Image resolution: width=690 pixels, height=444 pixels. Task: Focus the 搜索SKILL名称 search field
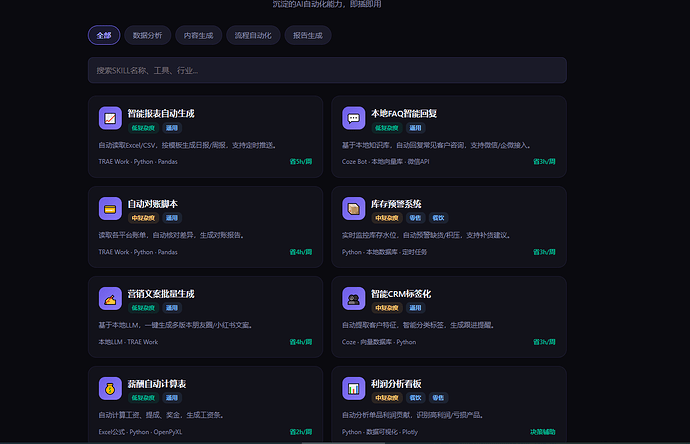coord(327,70)
